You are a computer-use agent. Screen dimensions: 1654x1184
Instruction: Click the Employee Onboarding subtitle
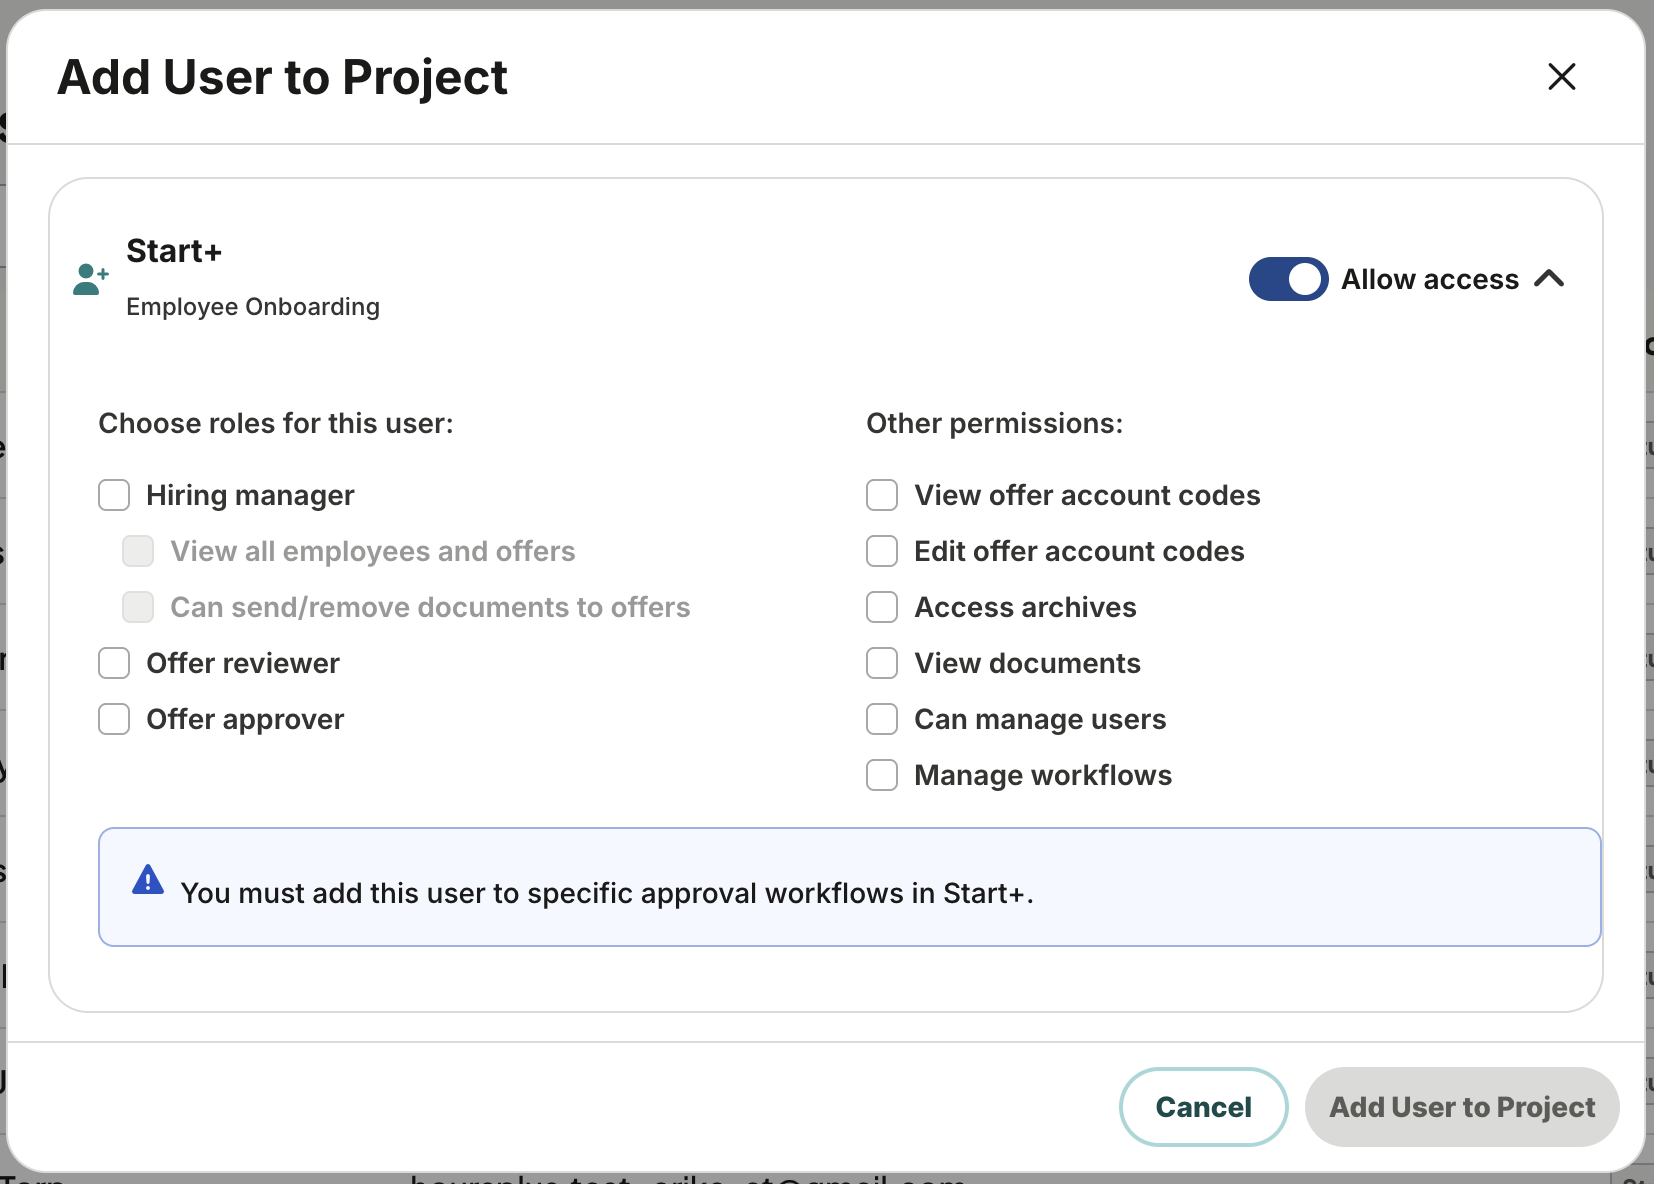(253, 307)
